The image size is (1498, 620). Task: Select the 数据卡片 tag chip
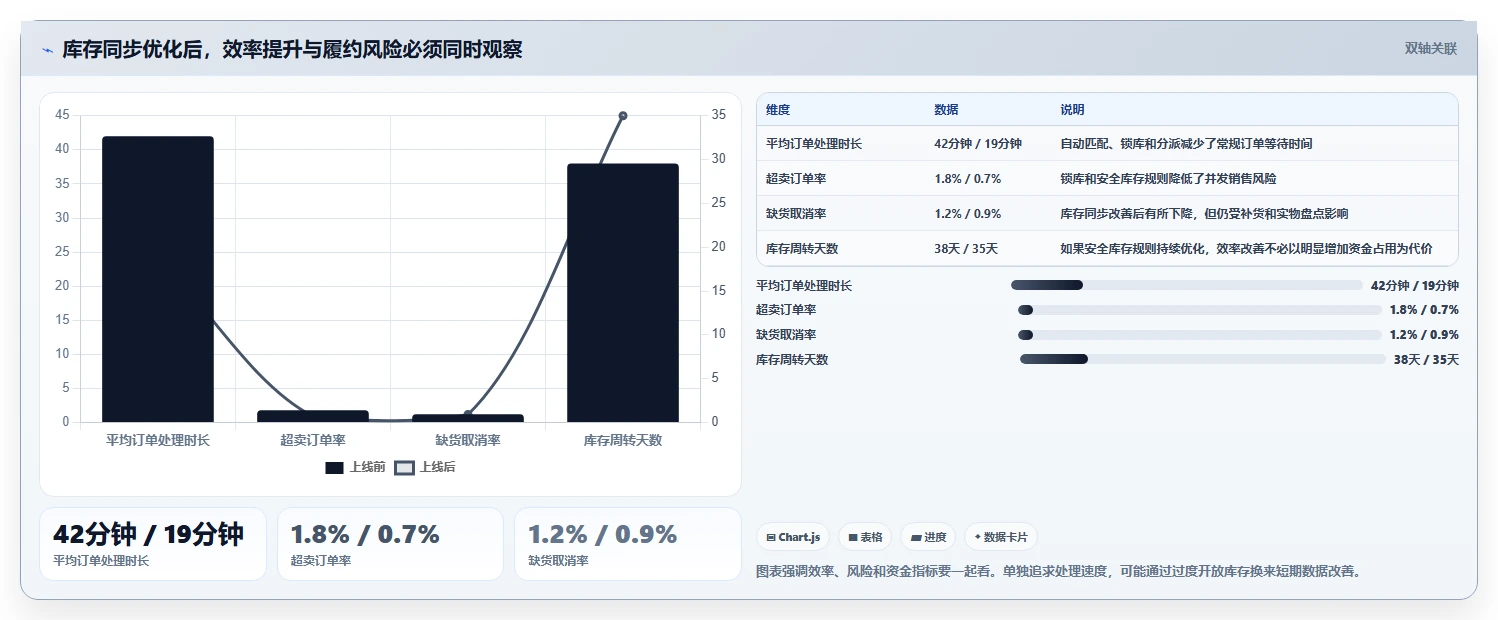[x=1001, y=537]
